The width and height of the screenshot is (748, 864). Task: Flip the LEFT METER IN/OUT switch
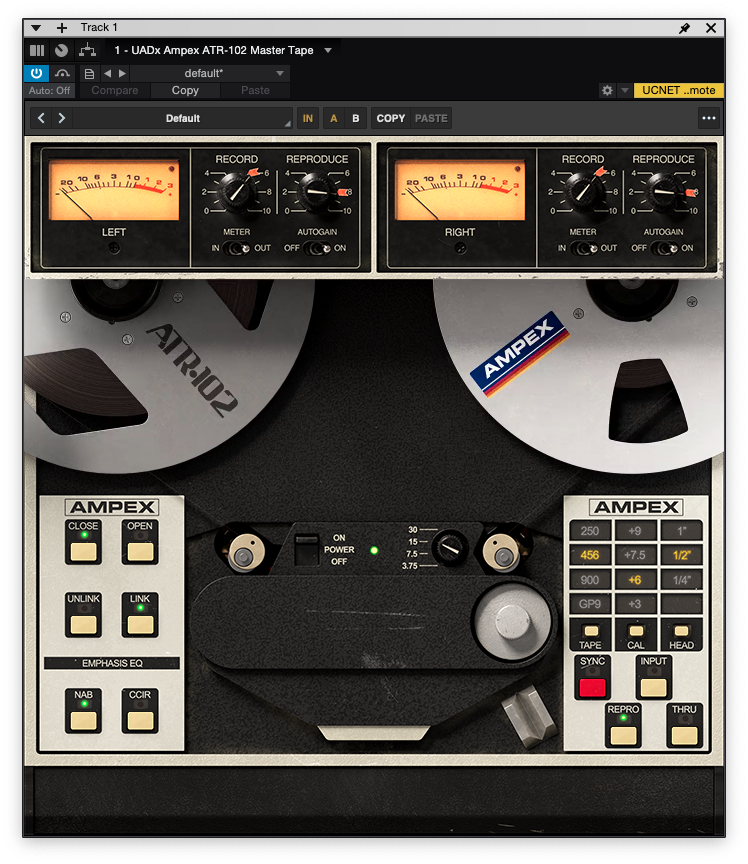click(238, 249)
